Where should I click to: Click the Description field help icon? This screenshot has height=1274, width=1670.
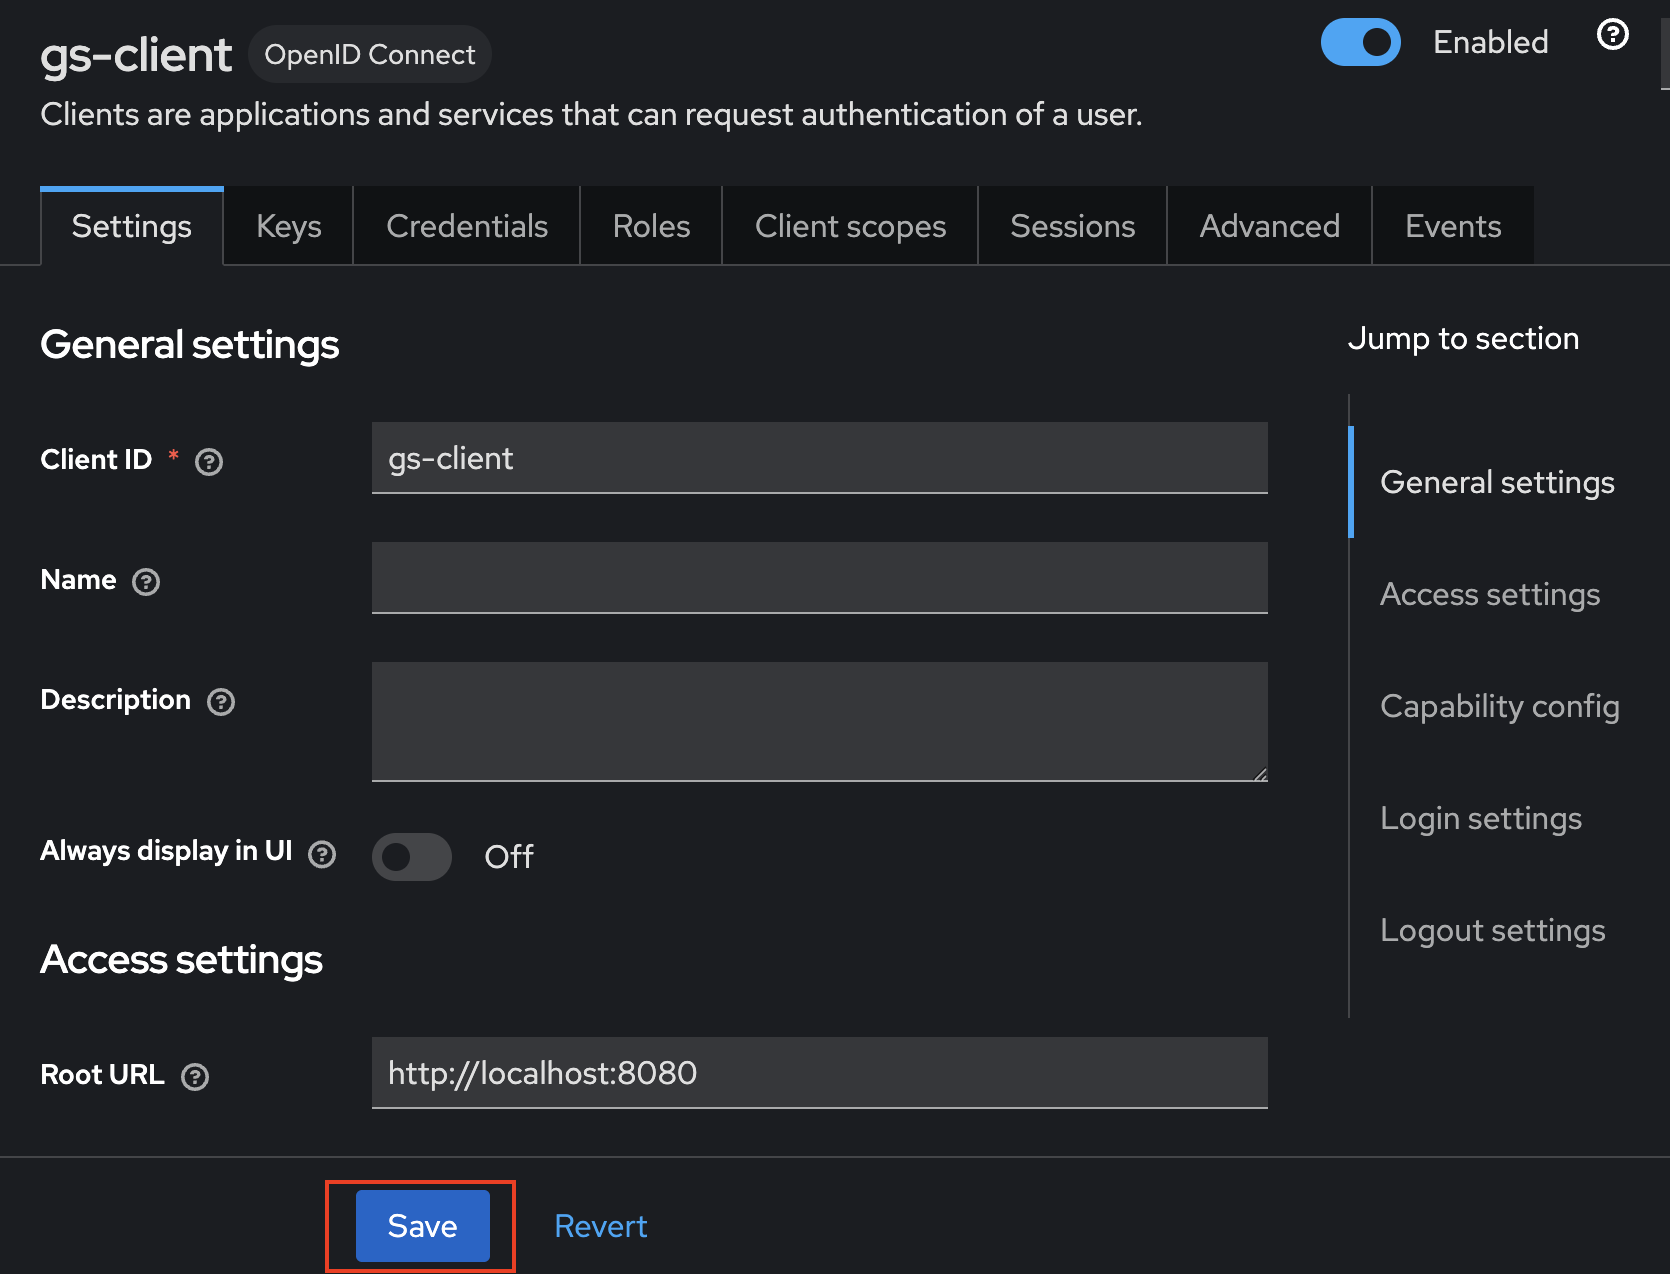click(221, 702)
